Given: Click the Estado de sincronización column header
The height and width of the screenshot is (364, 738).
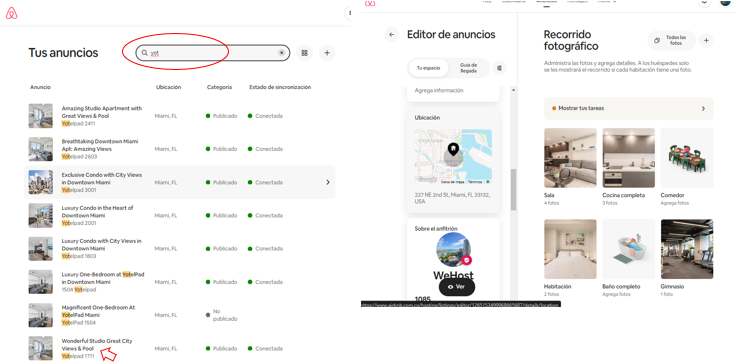Looking at the screenshot, I should (280, 87).
